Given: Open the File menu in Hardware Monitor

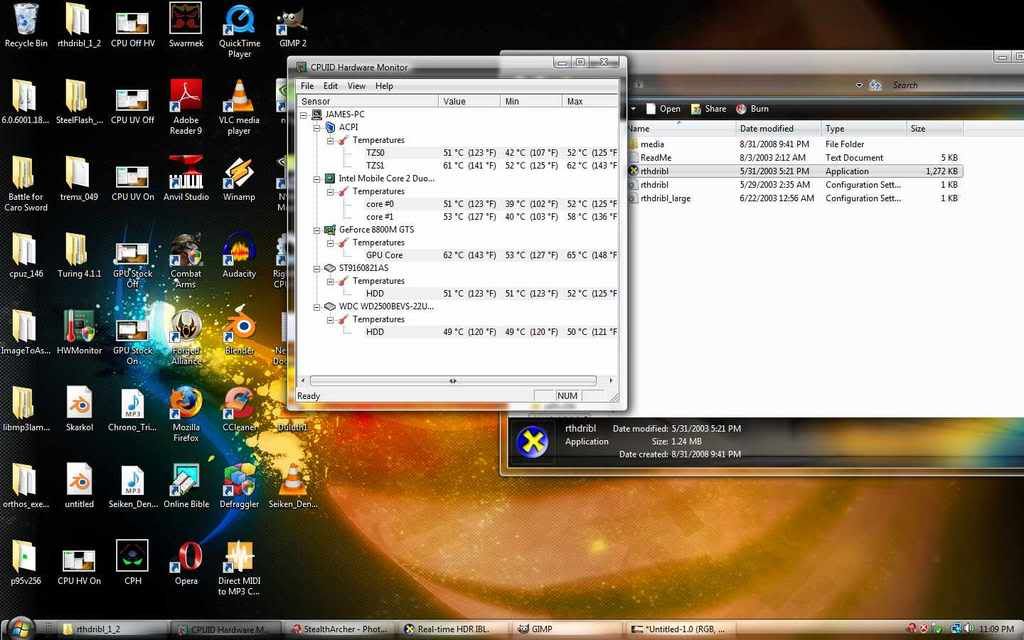Looking at the screenshot, I should (x=307, y=86).
